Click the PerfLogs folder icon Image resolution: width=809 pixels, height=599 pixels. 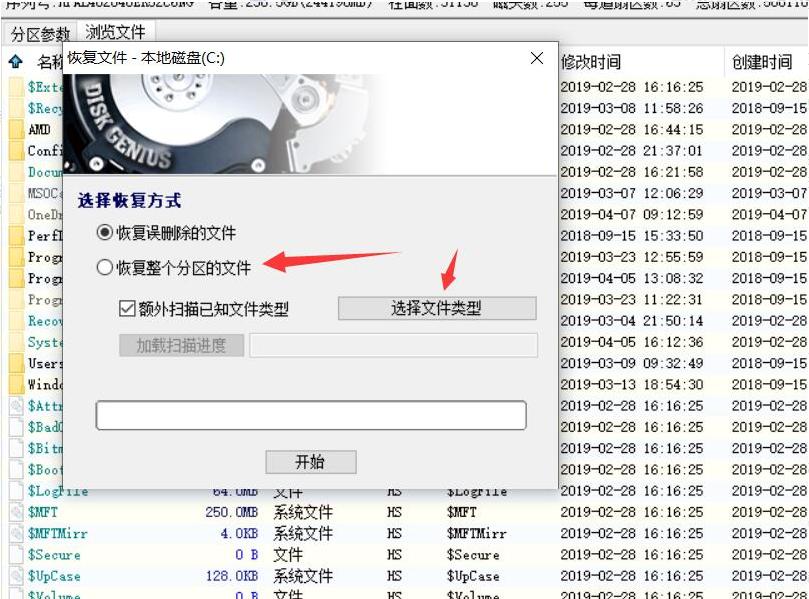(17, 236)
